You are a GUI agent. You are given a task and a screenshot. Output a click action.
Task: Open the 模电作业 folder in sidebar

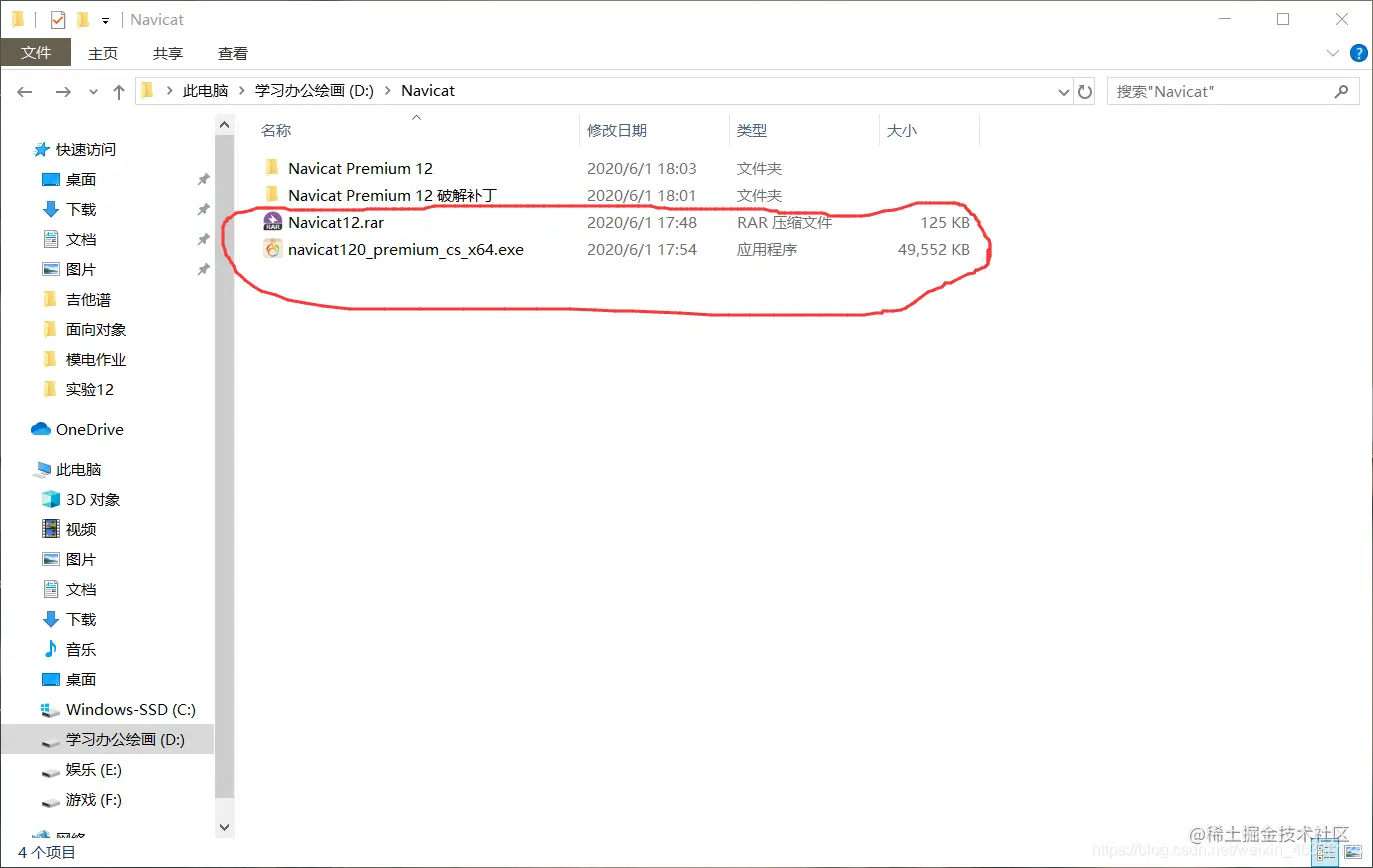pos(96,359)
